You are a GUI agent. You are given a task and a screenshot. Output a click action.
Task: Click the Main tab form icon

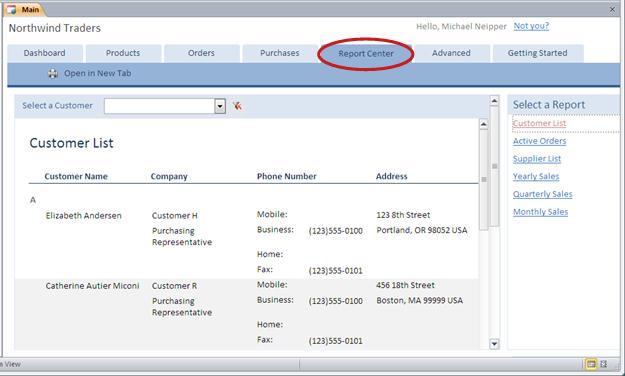(x=12, y=10)
